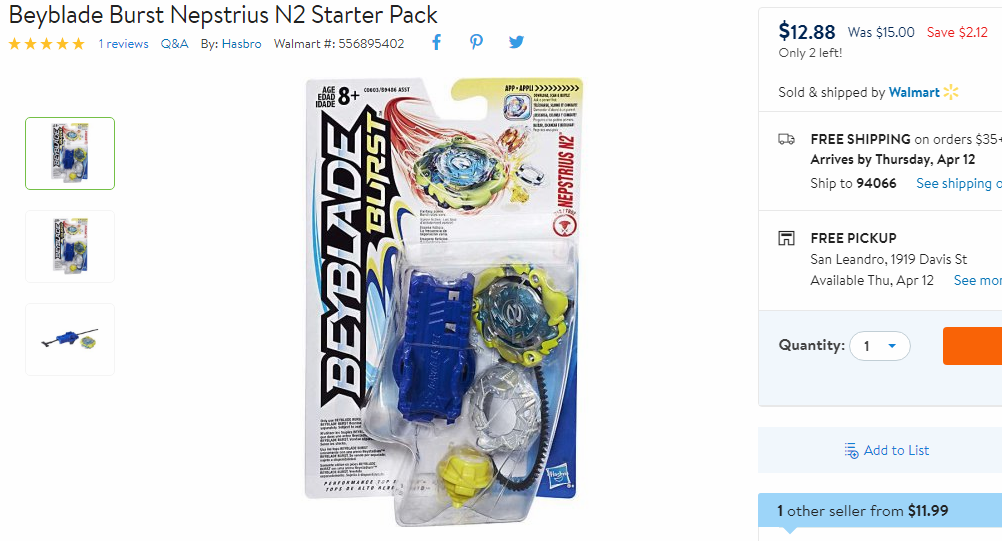1002x541 pixels.
Task: Share product via Twitter icon
Action: click(x=516, y=42)
